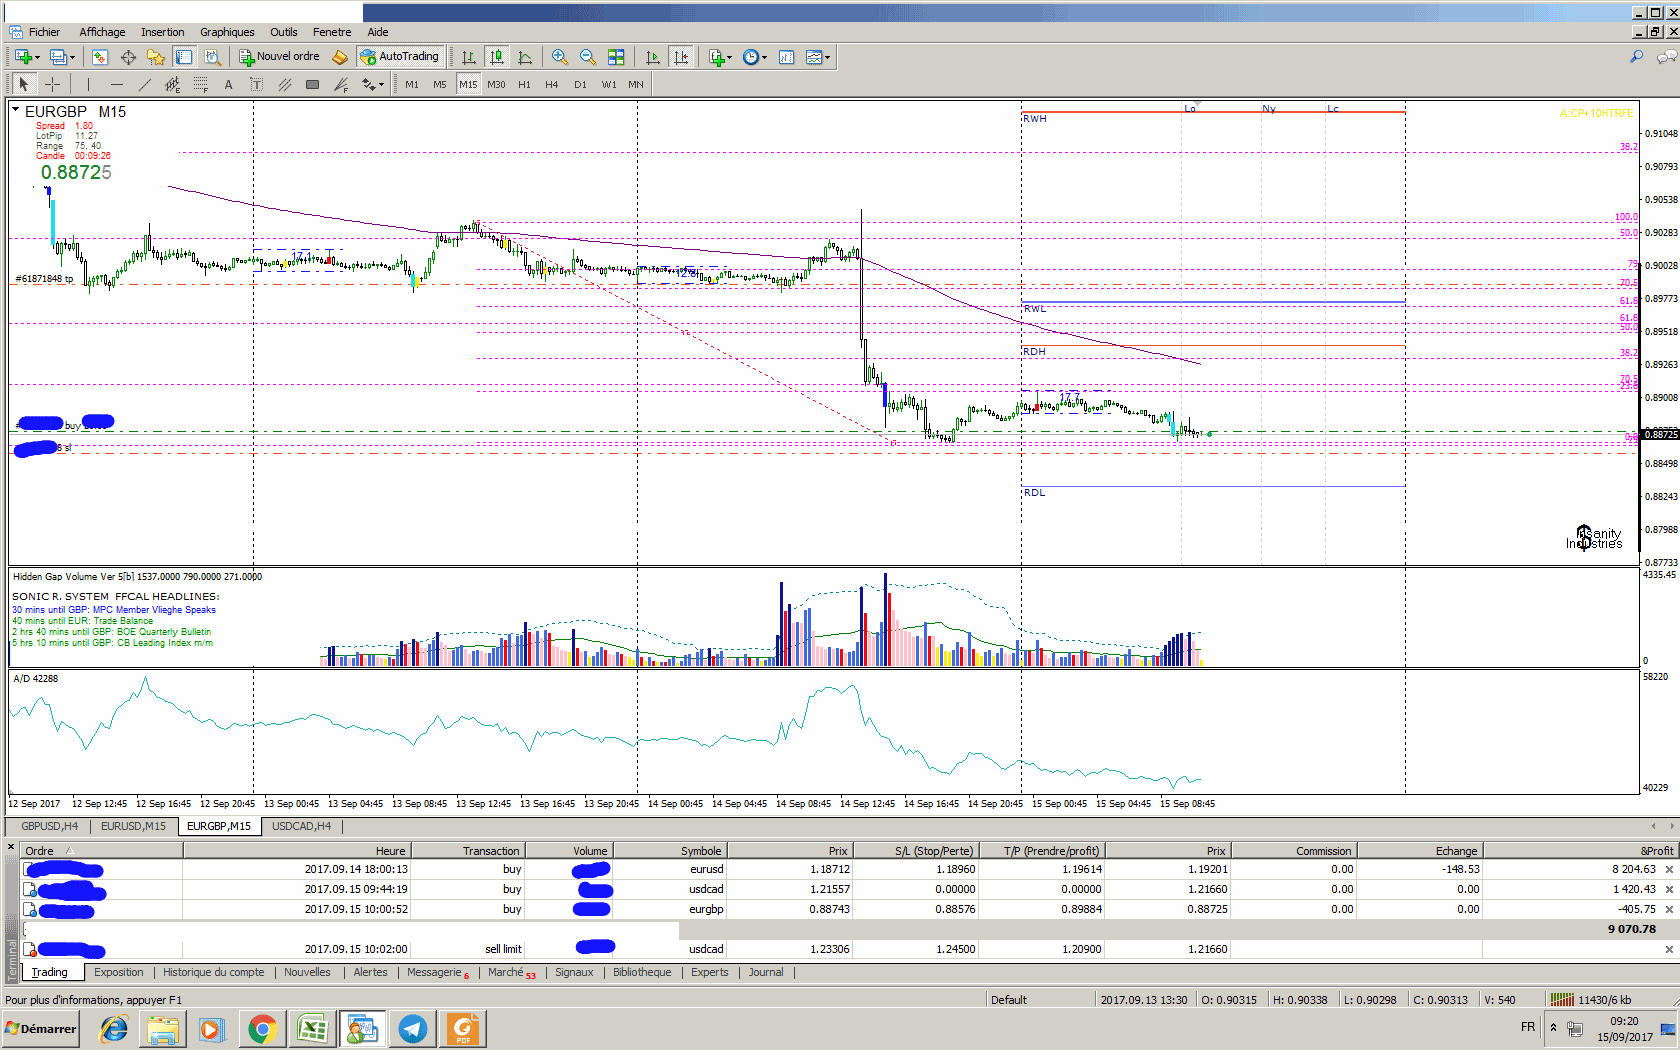The image size is (1680, 1050).
Task: Zoom out on the chart
Action: pos(588,57)
